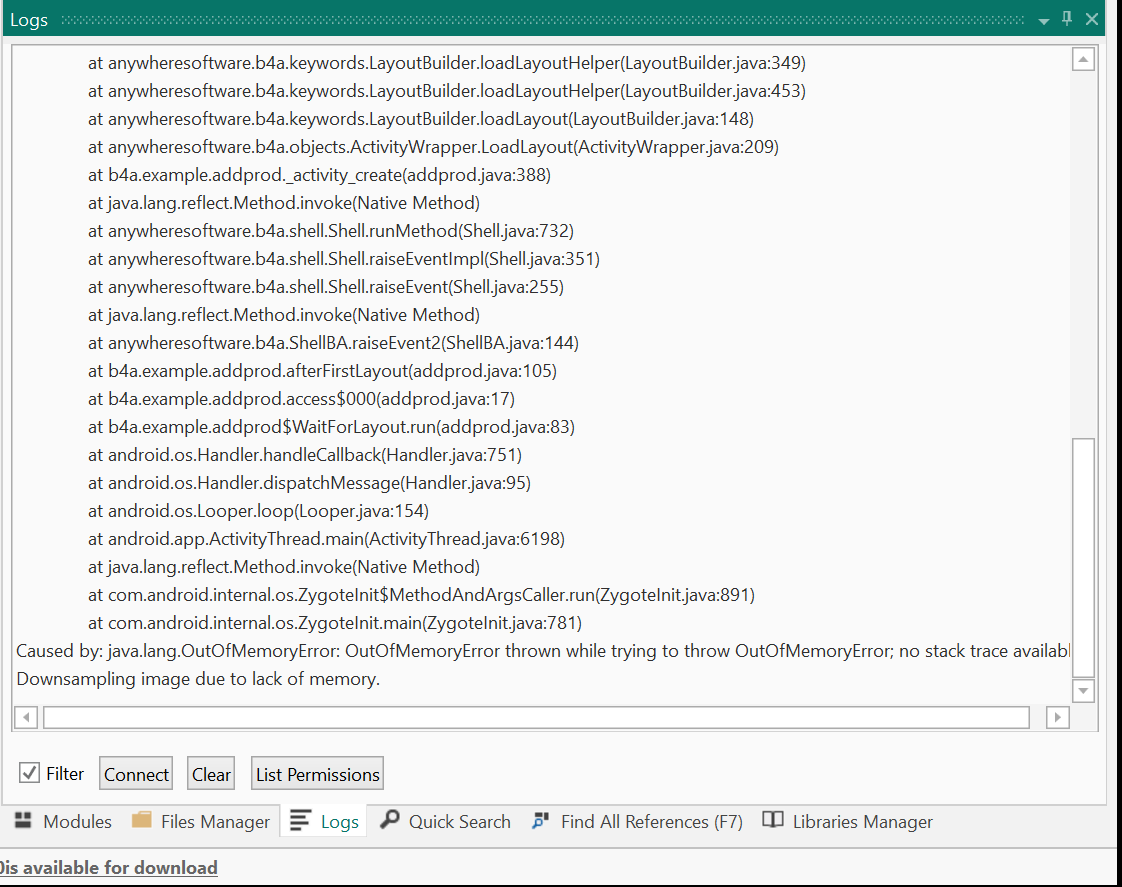This screenshot has width=1122, height=887.
Task: Pin the Logs panel with pushpin icon
Action: [1067, 19]
